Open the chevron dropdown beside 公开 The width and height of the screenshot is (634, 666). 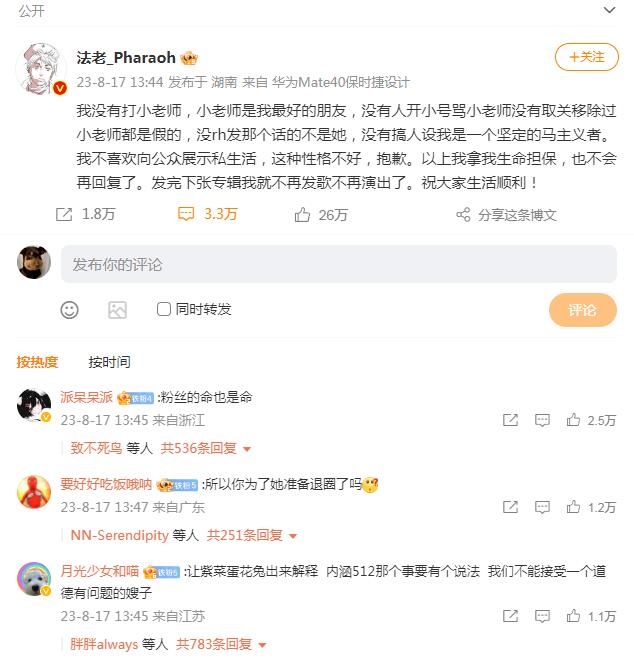(609, 10)
